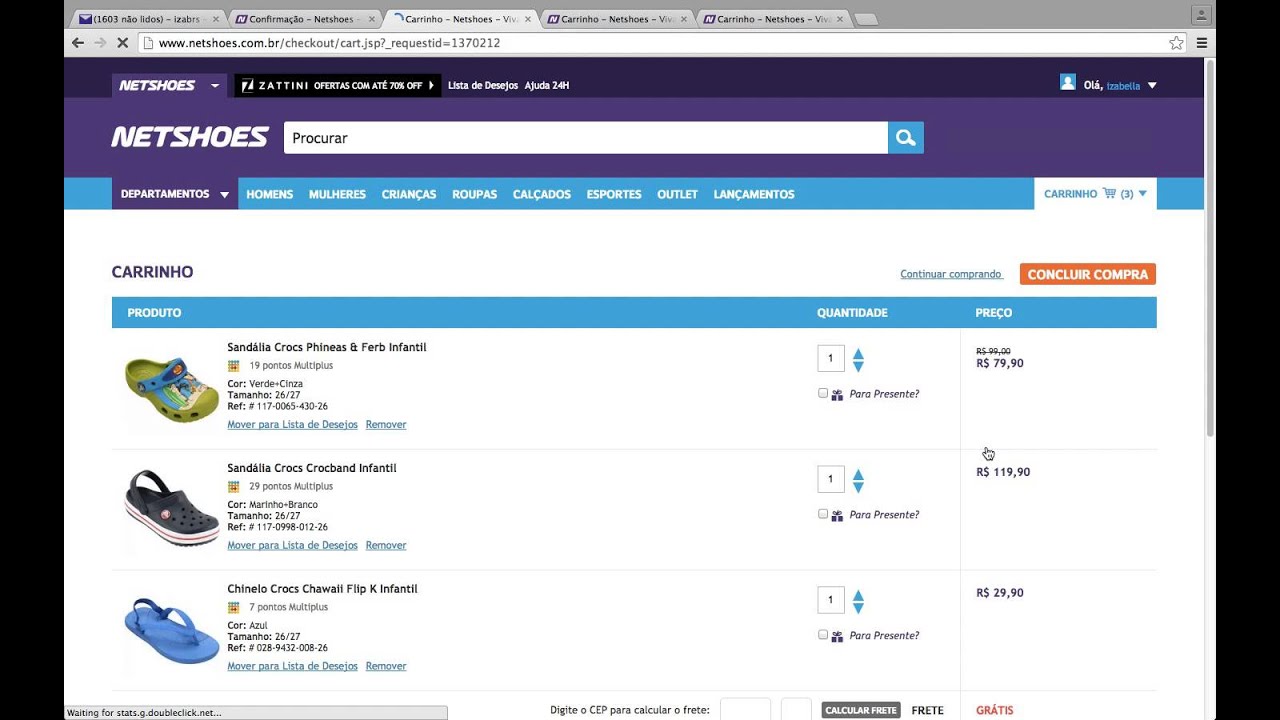1280x720 pixels.
Task: Click the first CEP input box
Action: (x=745, y=709)
